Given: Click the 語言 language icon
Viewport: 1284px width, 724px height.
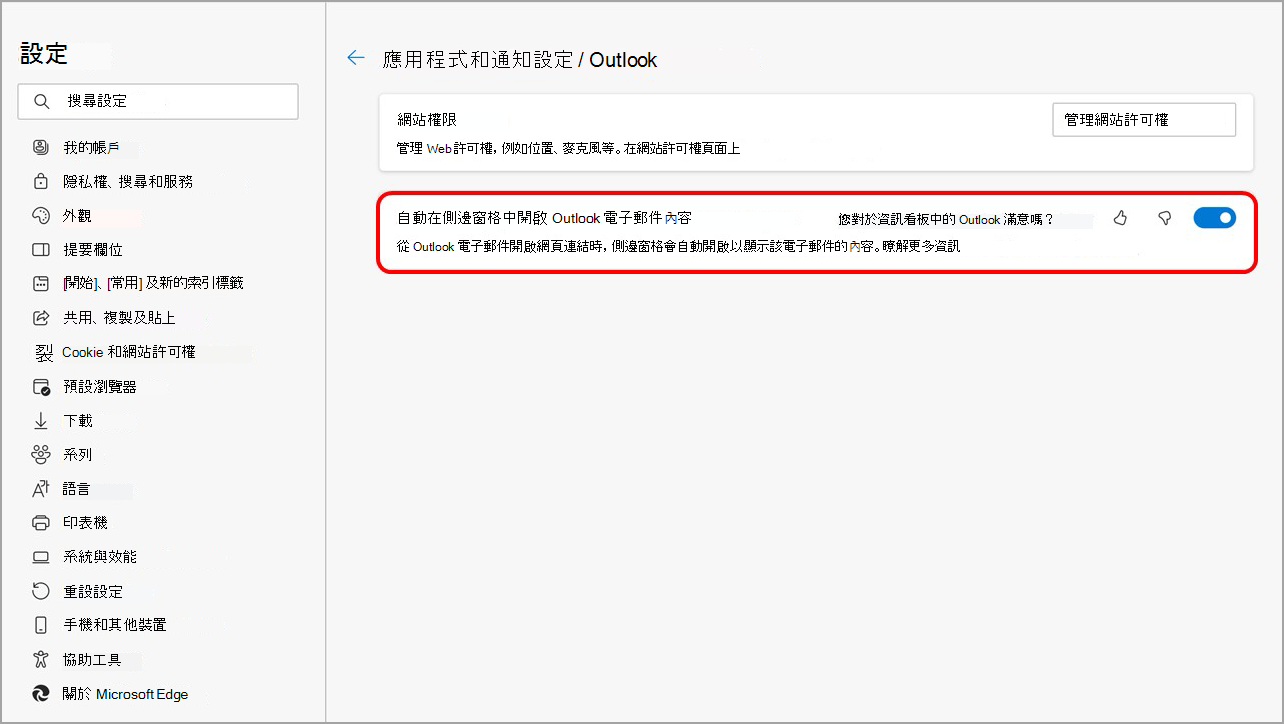Looking at the screenshot, I should [x=41, y=489].
